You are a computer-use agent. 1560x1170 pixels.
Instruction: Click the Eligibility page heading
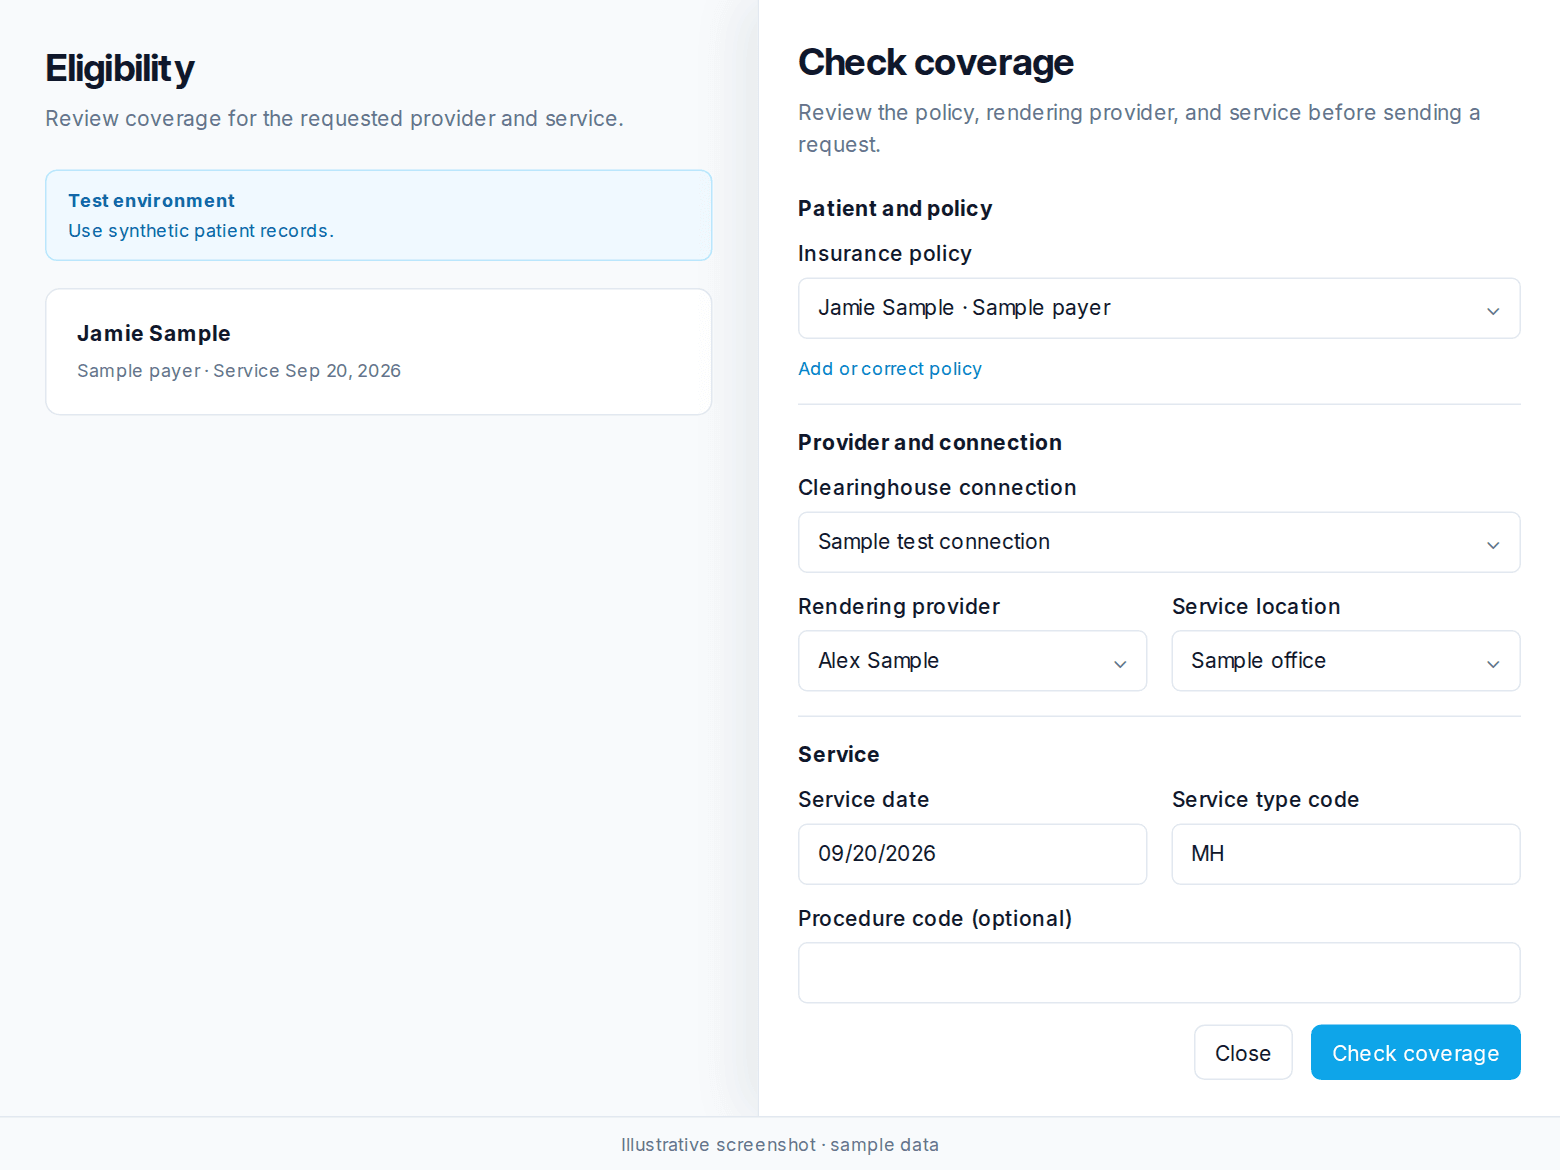[120, 69]
